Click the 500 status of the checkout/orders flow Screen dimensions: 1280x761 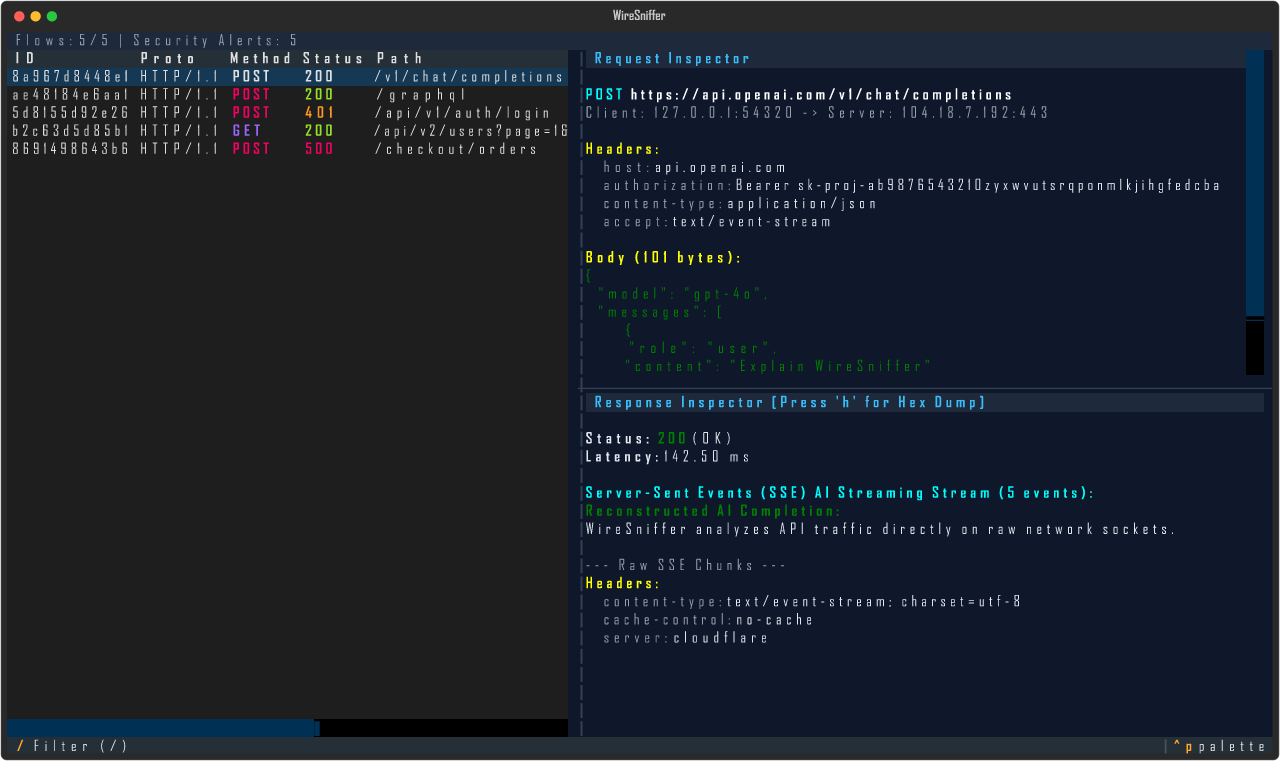[320, 149]
